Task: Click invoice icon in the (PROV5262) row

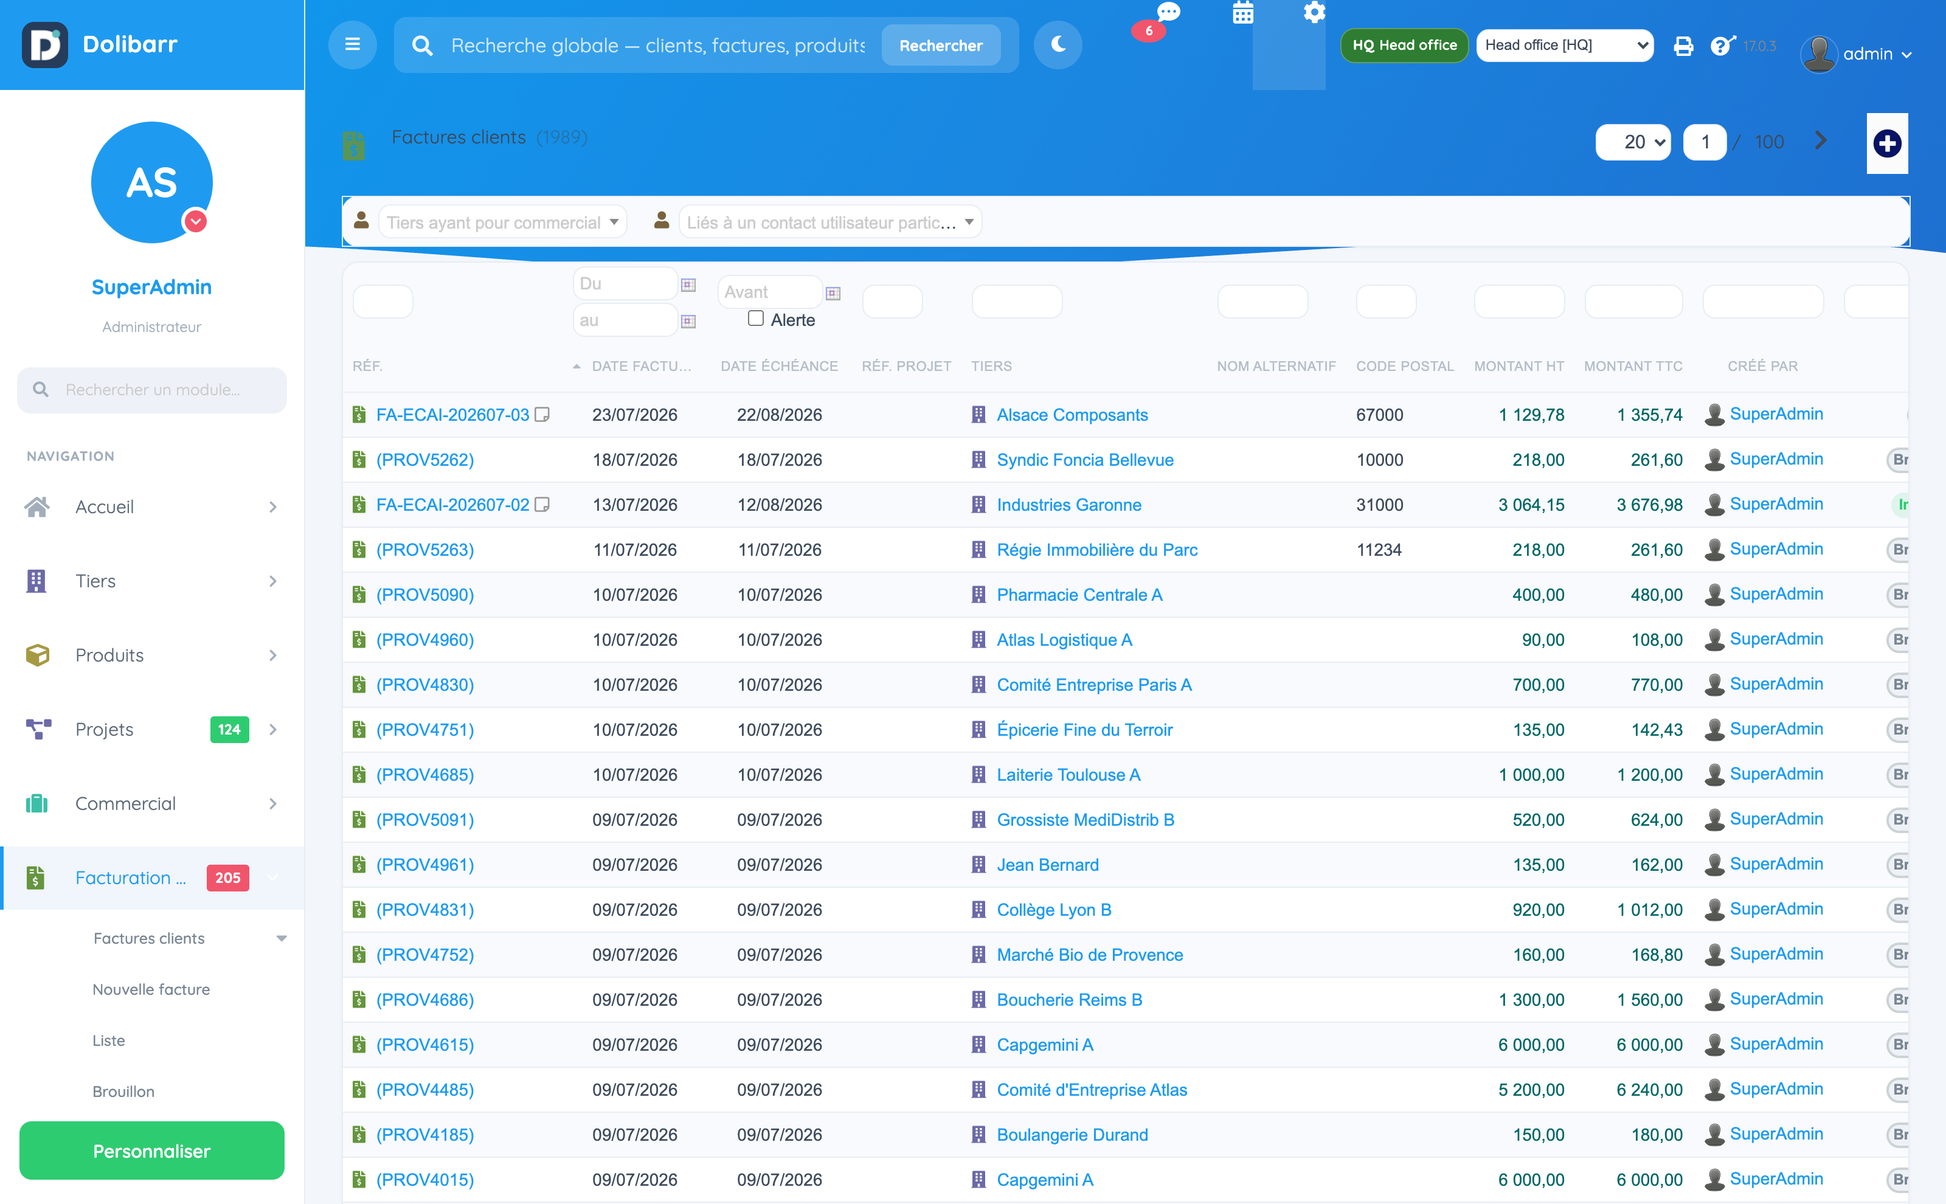Action: (x=359, y=460)
